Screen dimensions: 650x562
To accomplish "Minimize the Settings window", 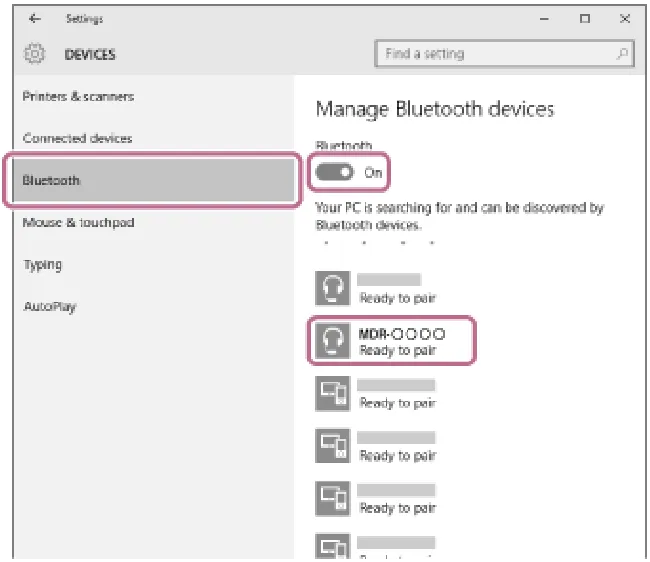I will click(544, 19).
